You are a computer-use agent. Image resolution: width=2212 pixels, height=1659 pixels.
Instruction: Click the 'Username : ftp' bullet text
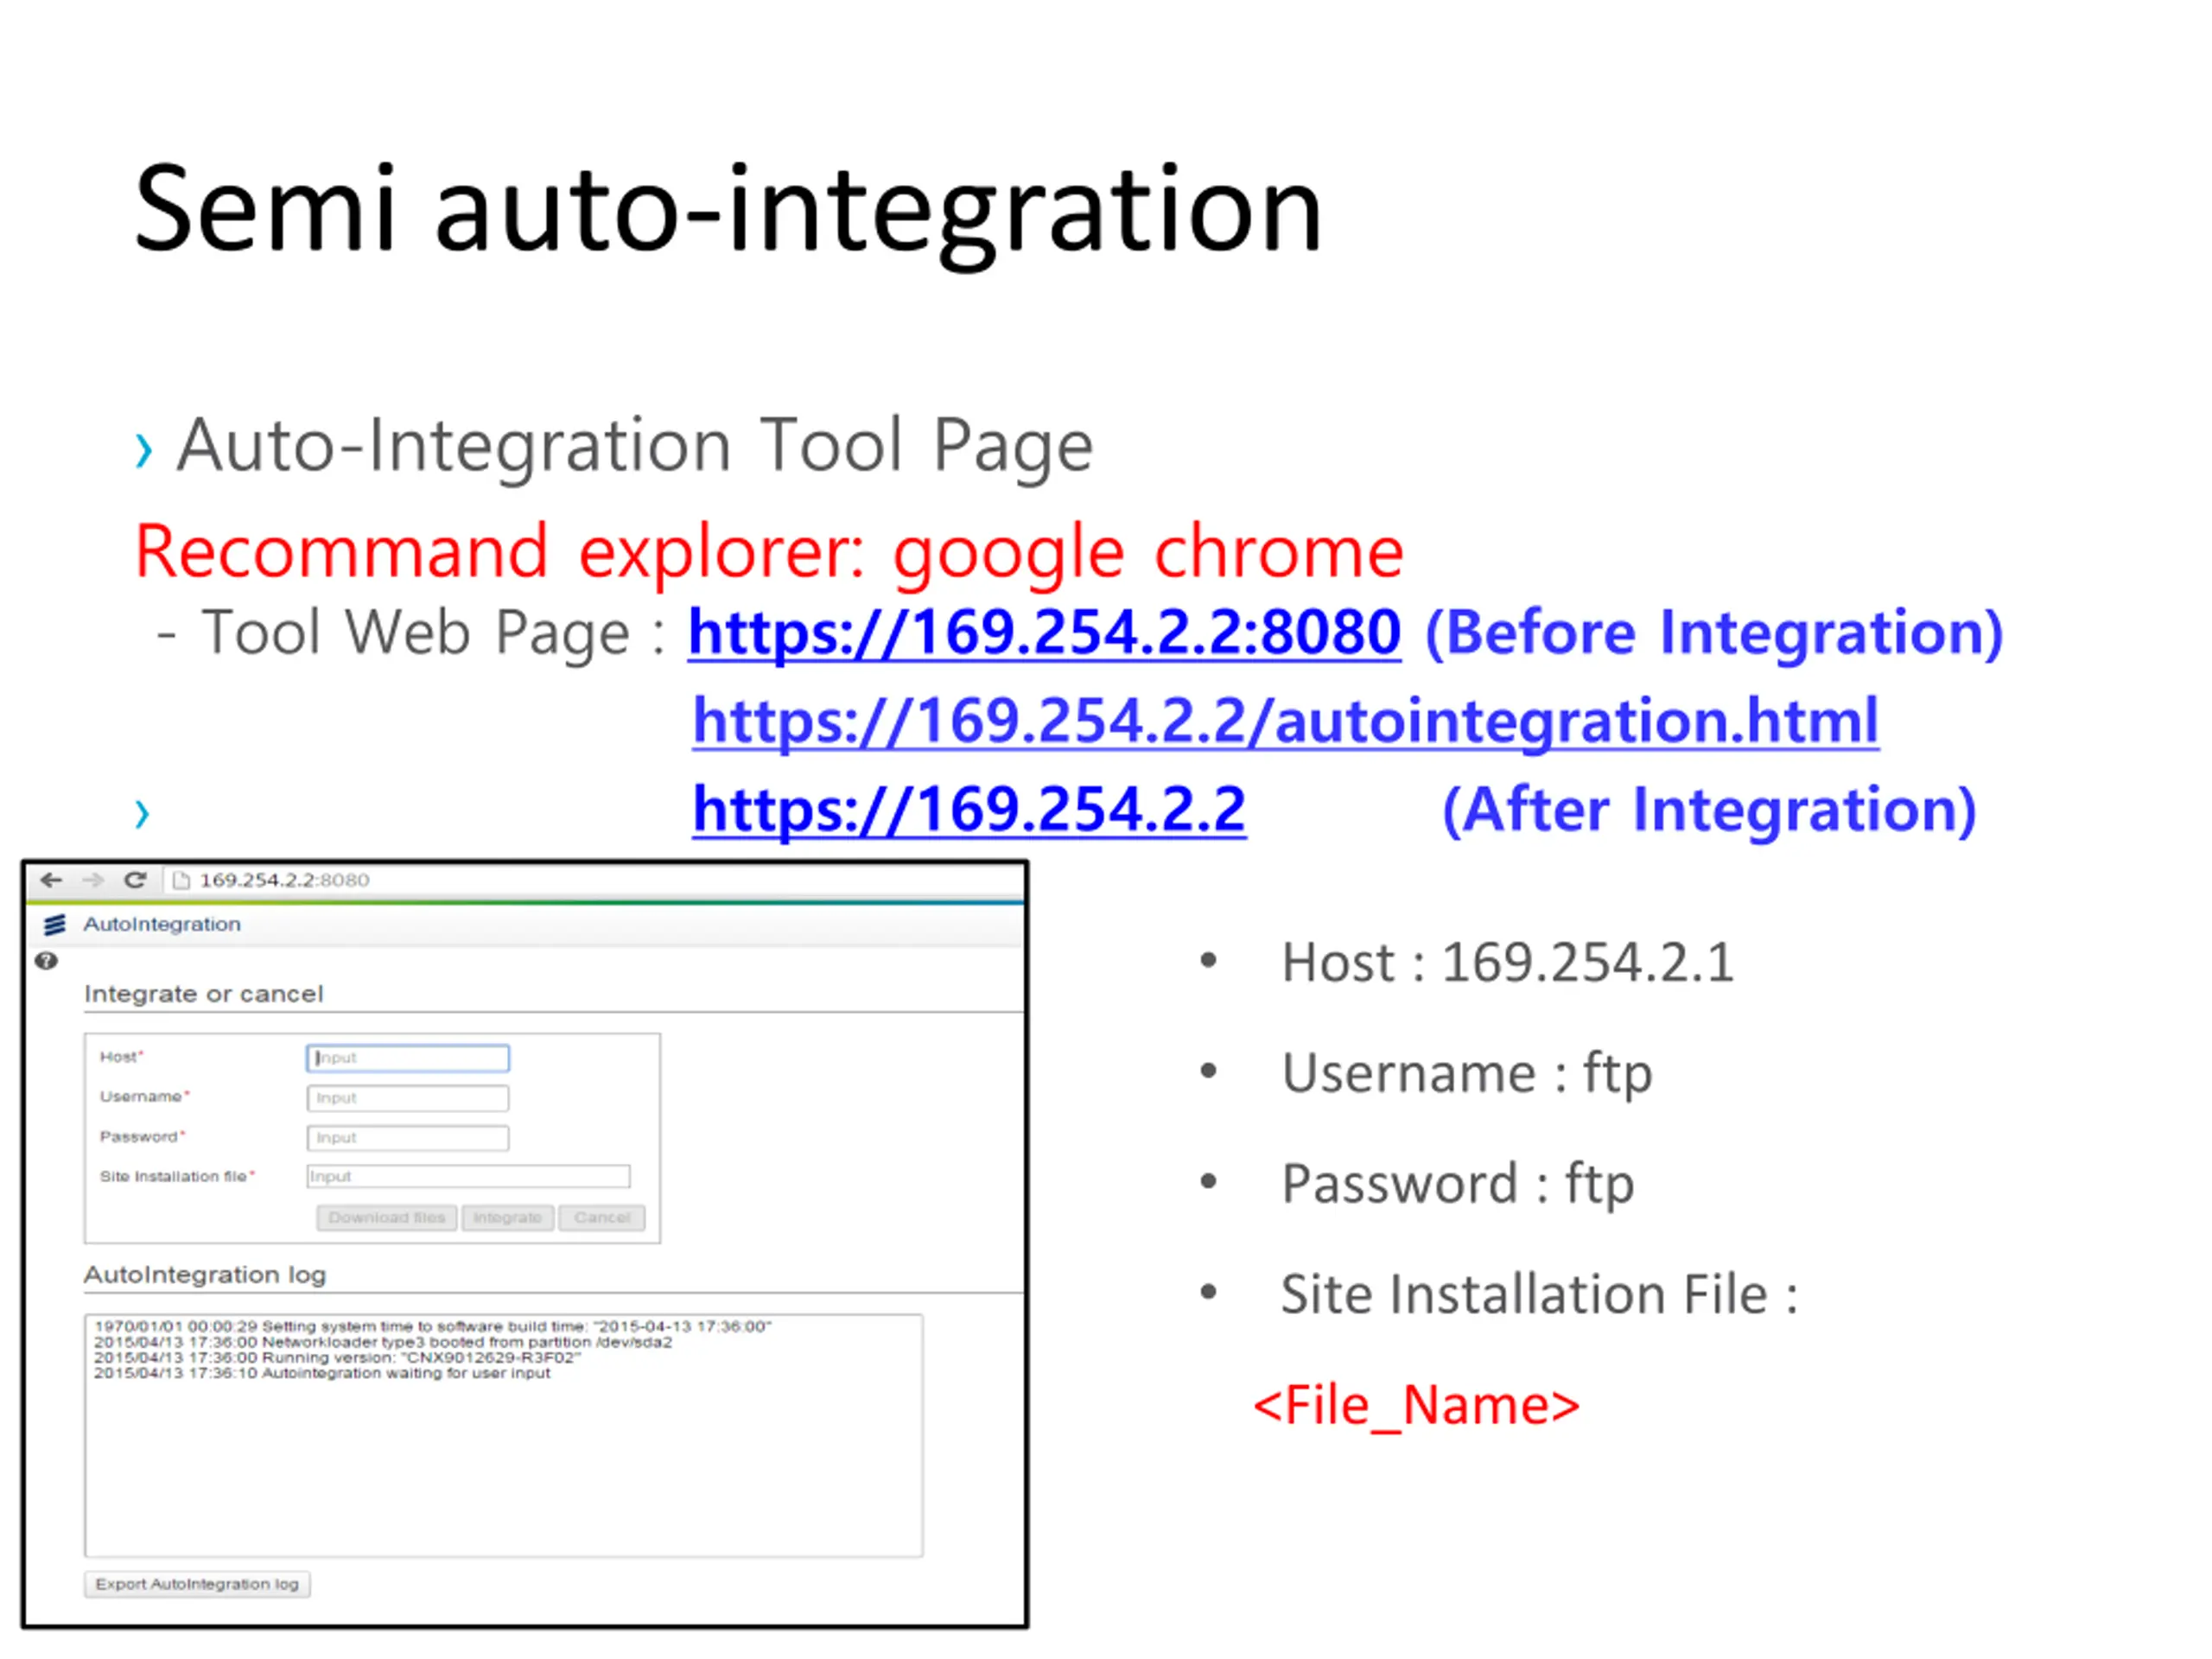(x=1467, y=1074)
